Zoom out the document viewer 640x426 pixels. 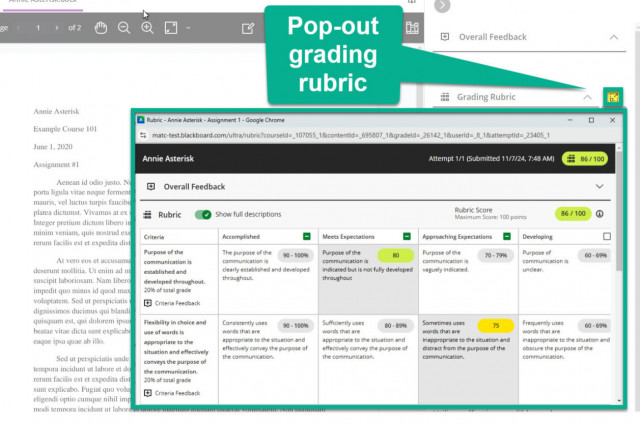tap(124, 28)
